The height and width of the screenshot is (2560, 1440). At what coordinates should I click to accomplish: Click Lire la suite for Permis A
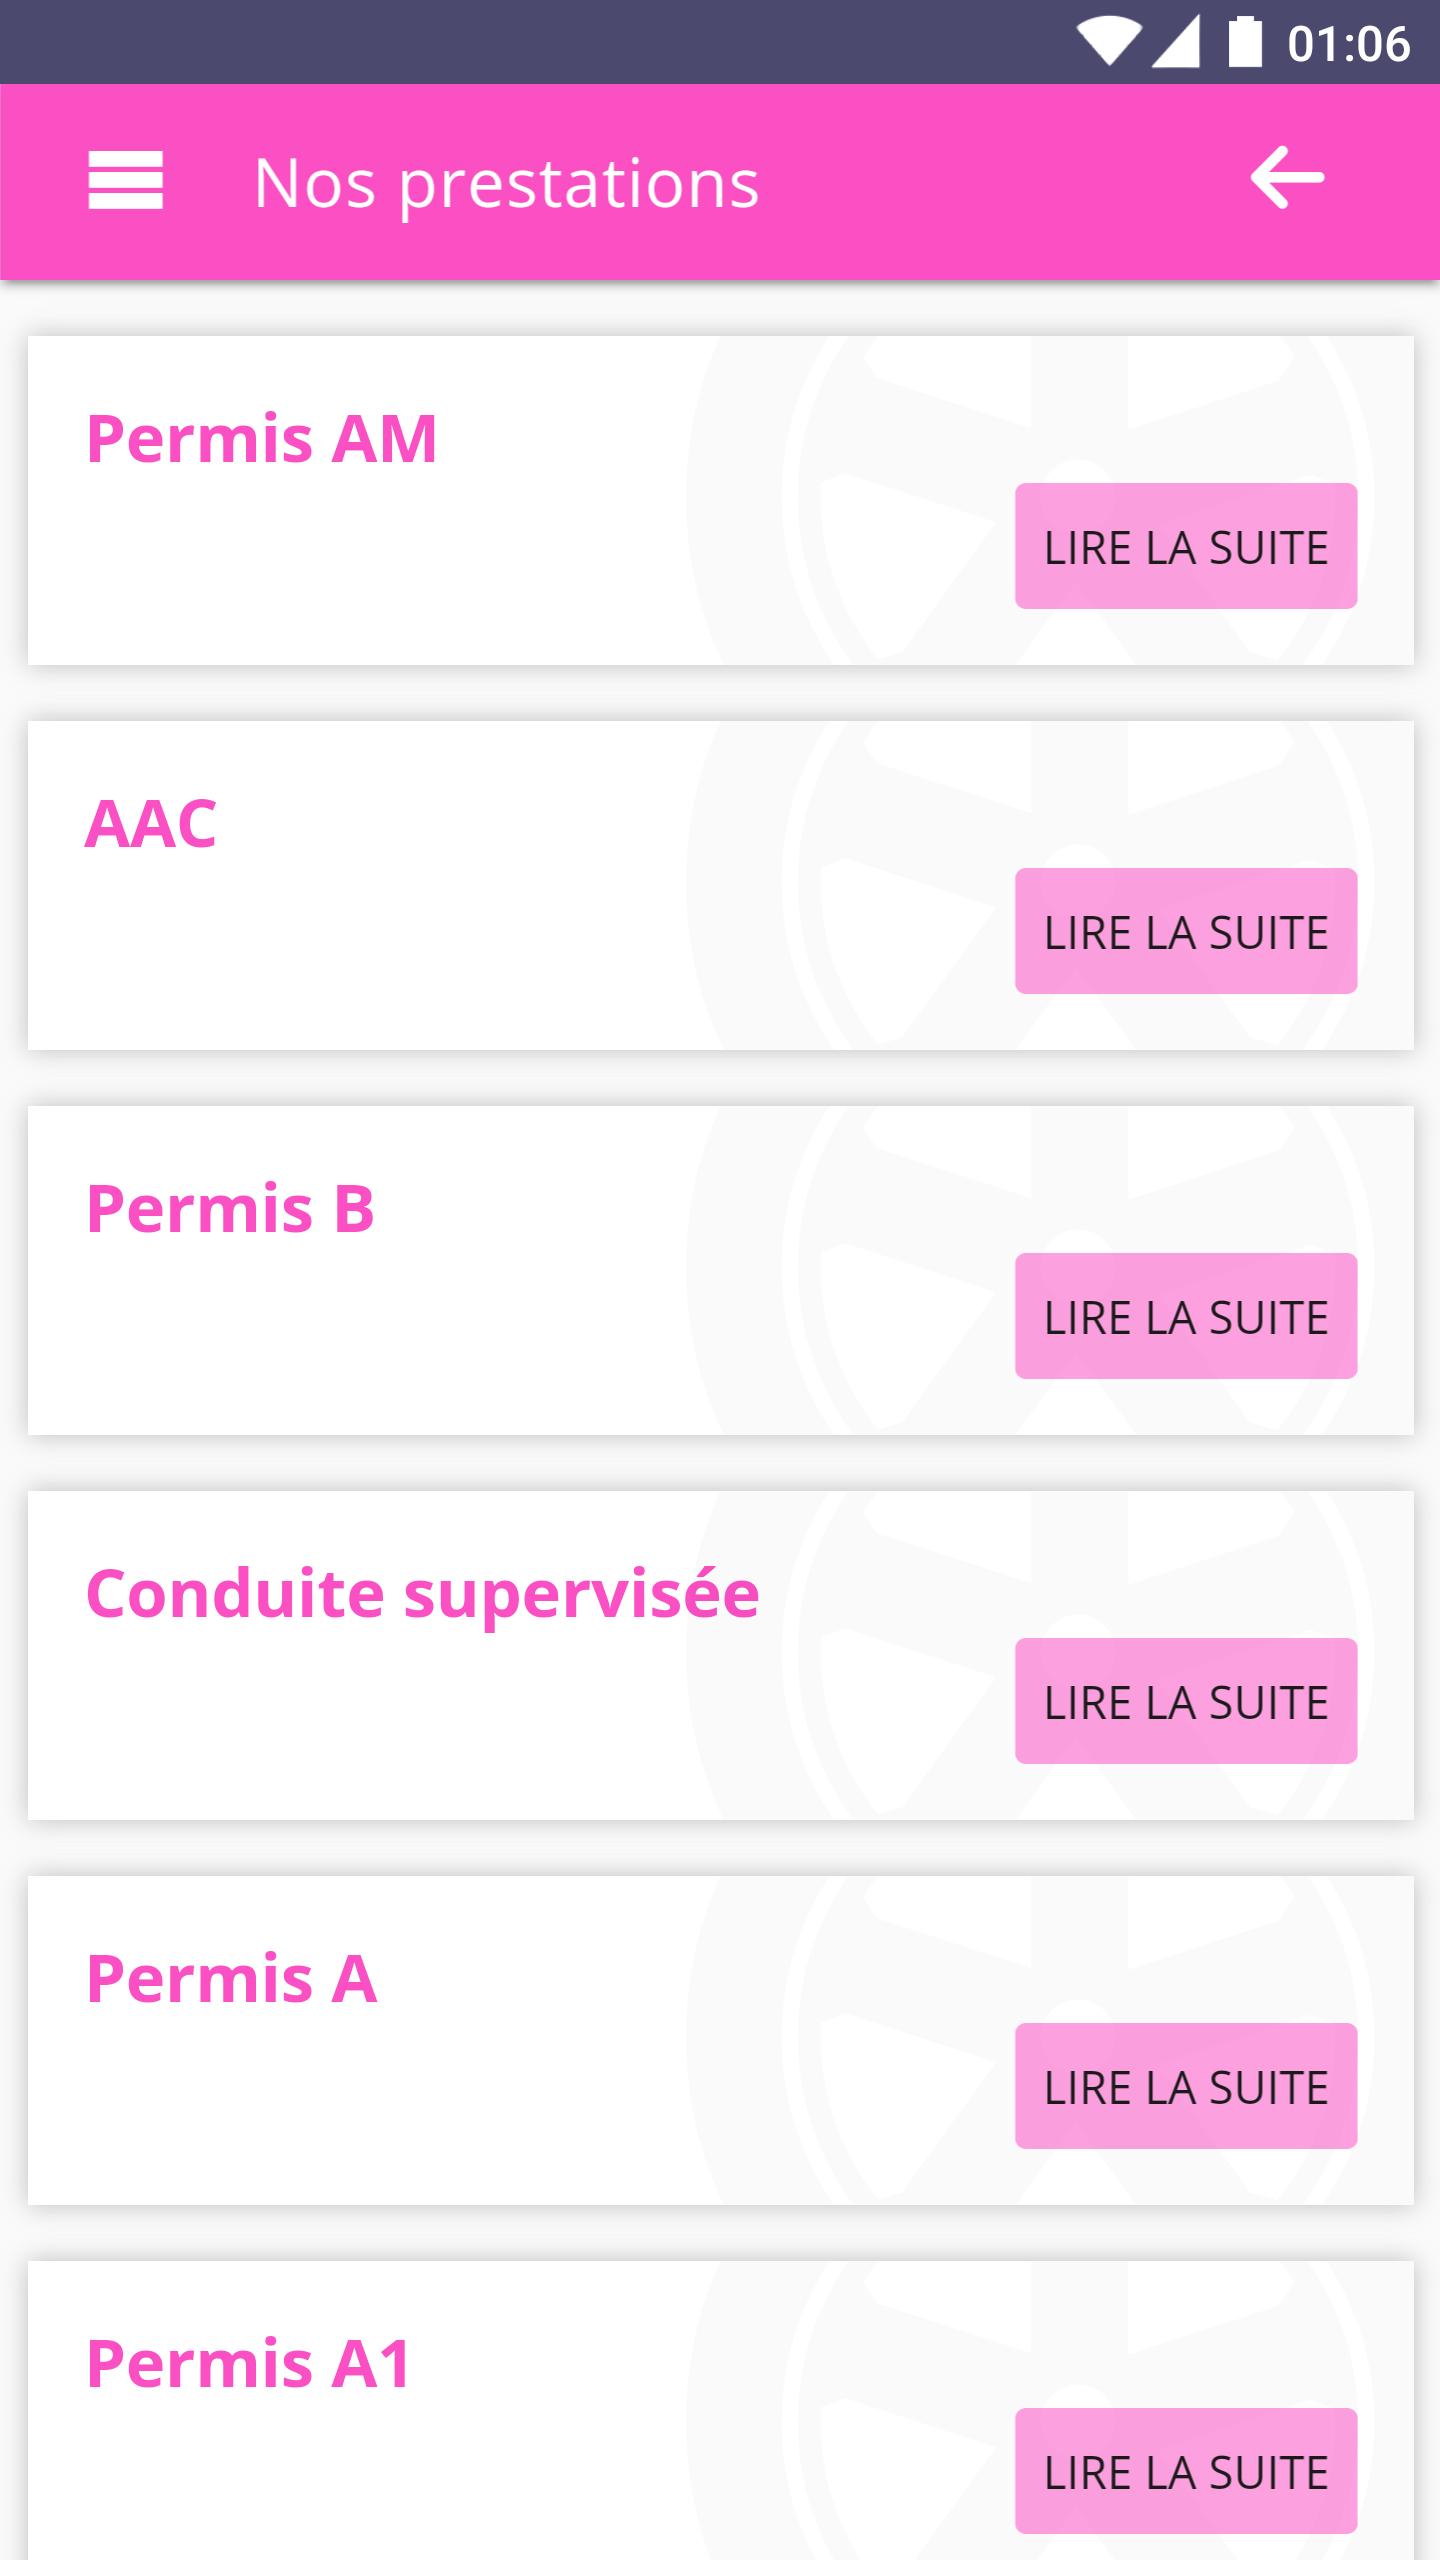(1186, 2087)
